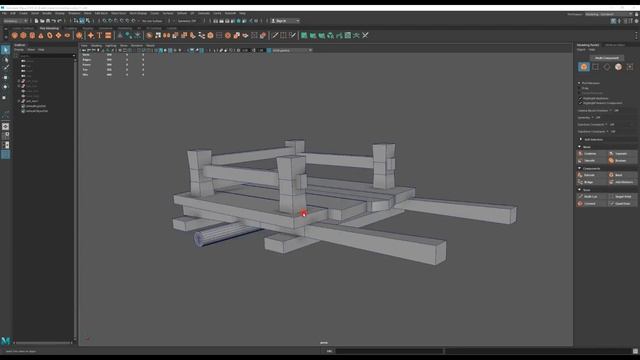Select the Tweak/Marquee radio option

[x=580, y=93]
